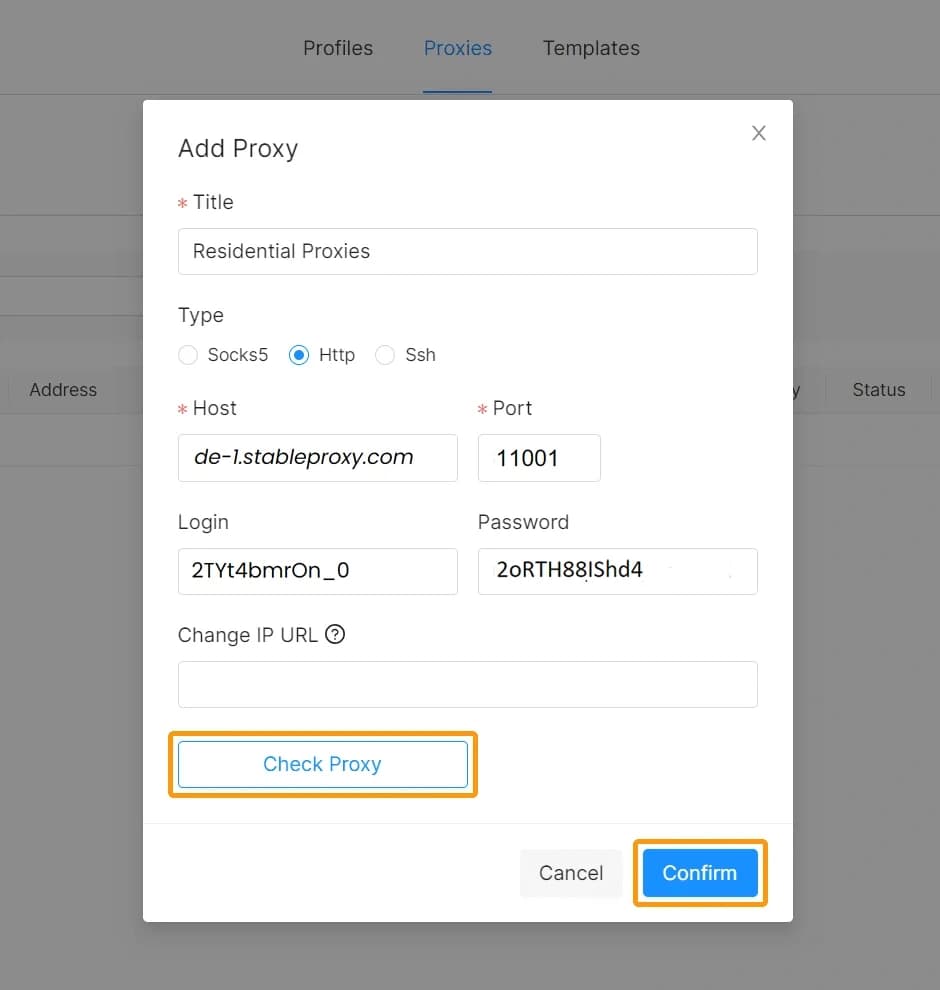The image size is (940, 990).
Task: Focus the empty Change IP URL field
Action: point(467,684)
